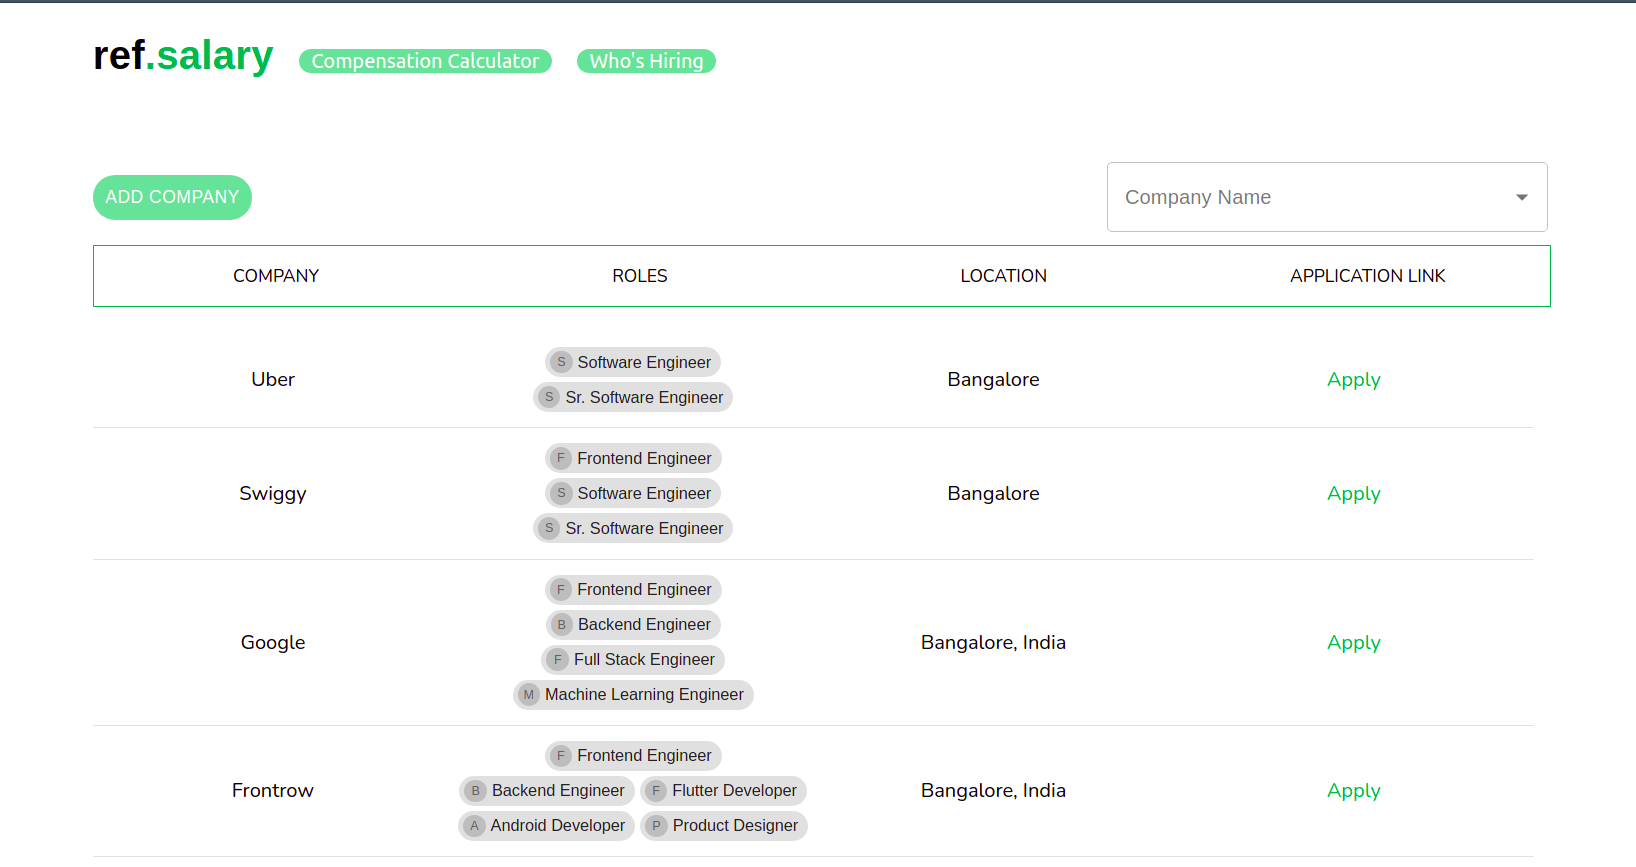Open the Compensation Calculator page
This screenshot has height=867, width=1636.
[x=425, y=61]
